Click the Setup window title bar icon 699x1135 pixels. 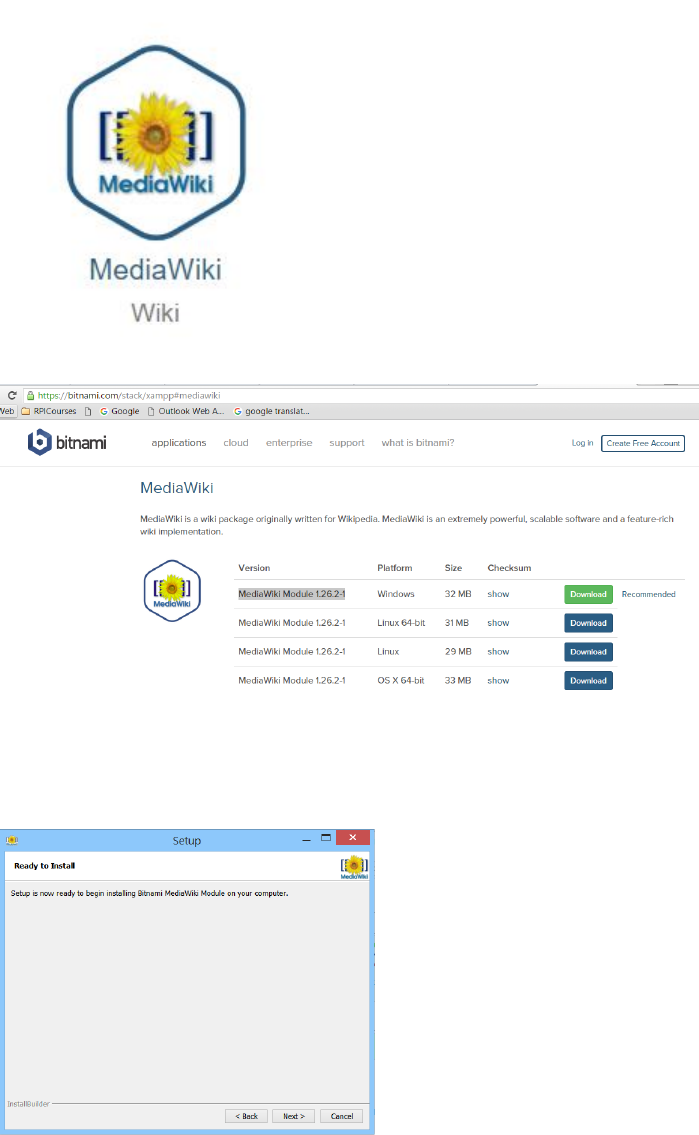click(x=12, y=840)
